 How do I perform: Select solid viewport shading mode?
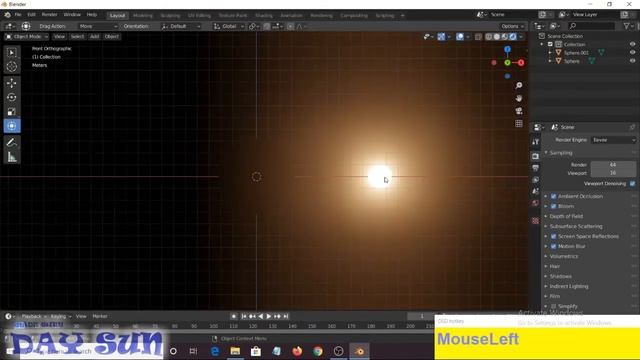[x=497, y=37]
